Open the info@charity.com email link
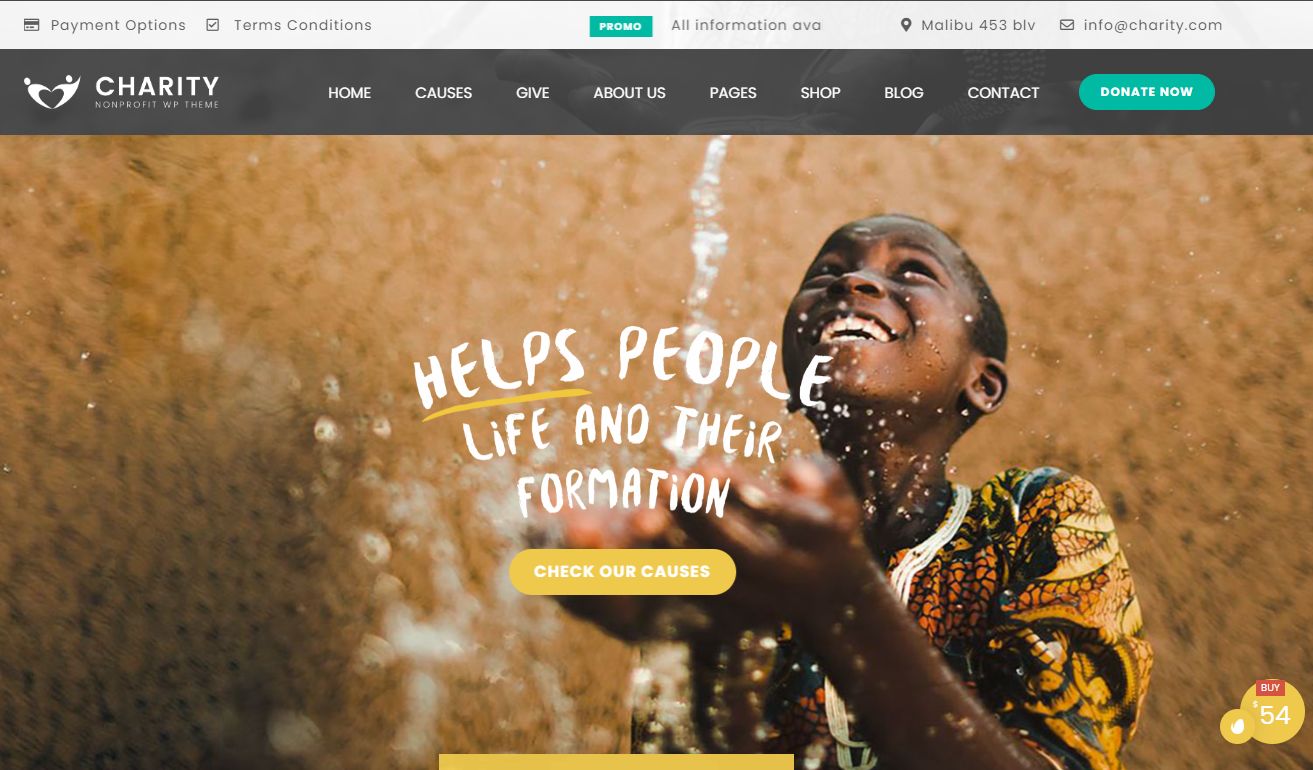This screenshot has width=1313, height=770. pyautogui.click(x=1153, y=25)
